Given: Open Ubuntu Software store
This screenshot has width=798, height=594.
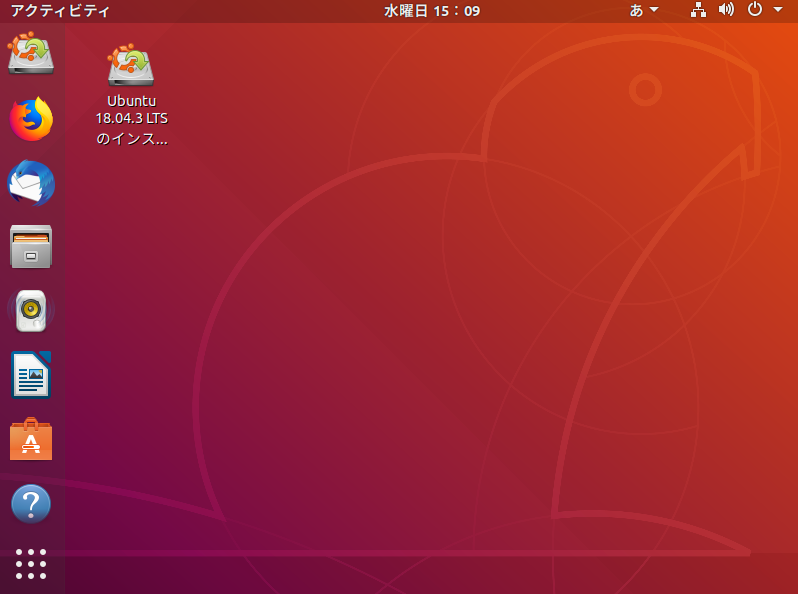Looking at the screenshot, I should tap(31, 439).
